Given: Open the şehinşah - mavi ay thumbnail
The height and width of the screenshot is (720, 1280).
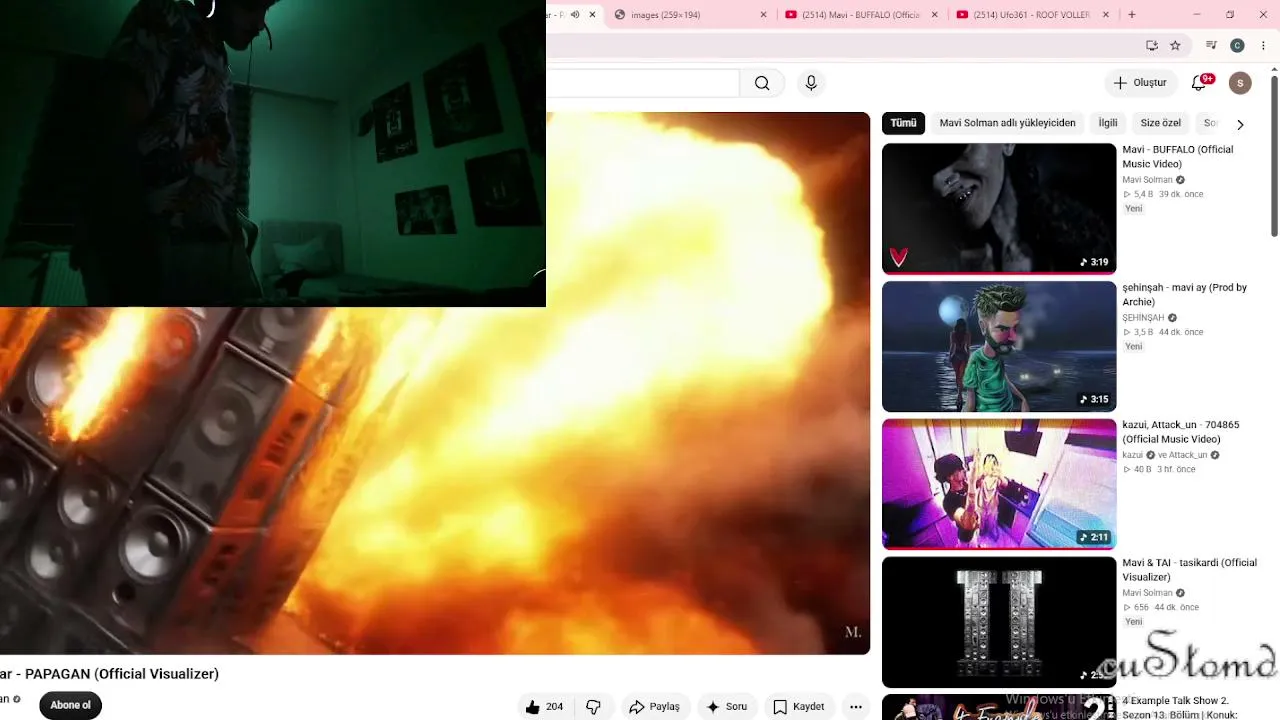Looking at the screenshot, I should click(999, 346).
